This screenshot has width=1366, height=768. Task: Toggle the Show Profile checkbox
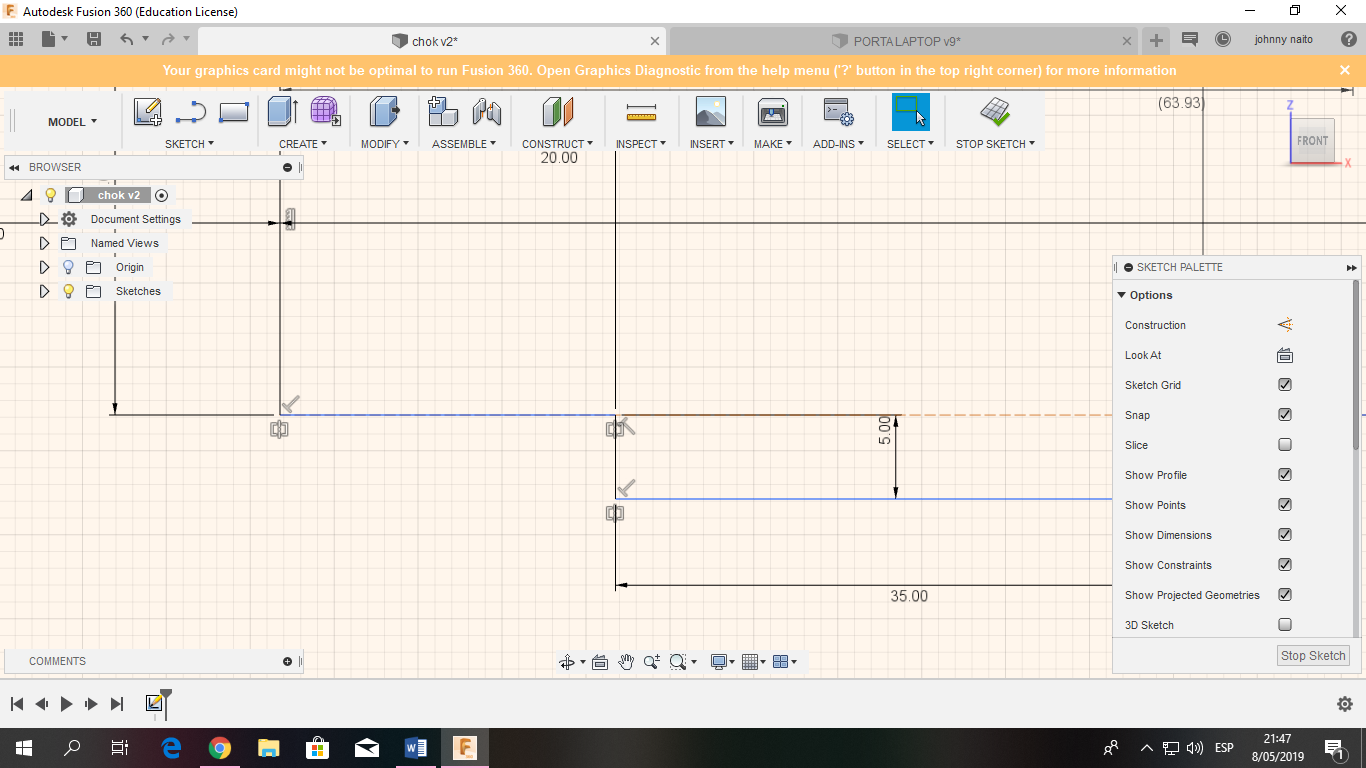click(x=1285, y=475)
